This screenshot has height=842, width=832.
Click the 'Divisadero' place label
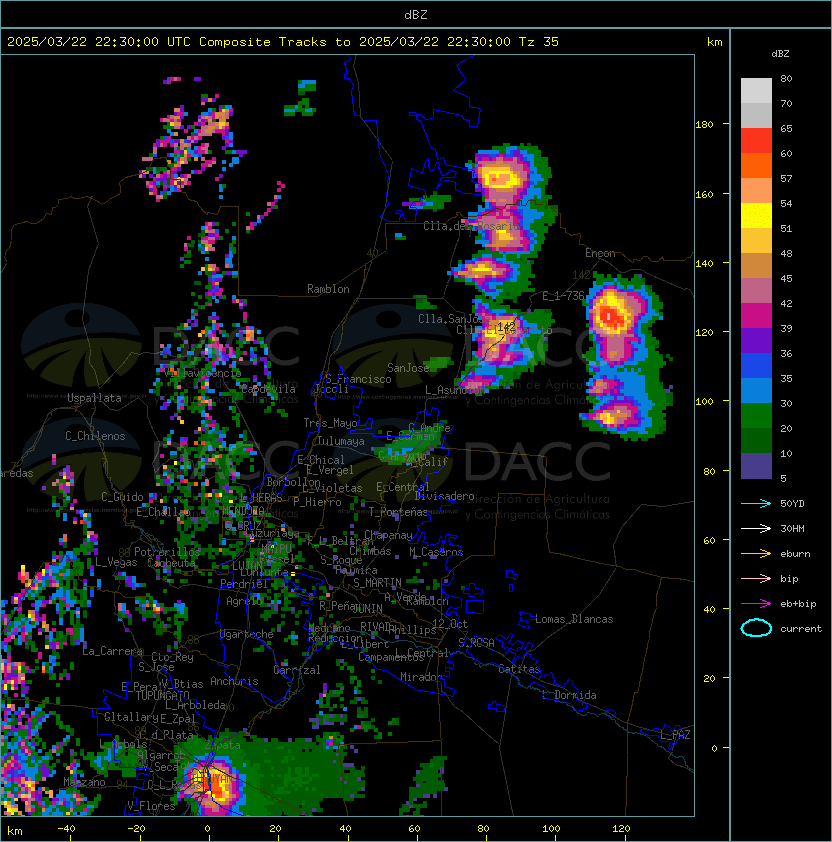point(444,496)
